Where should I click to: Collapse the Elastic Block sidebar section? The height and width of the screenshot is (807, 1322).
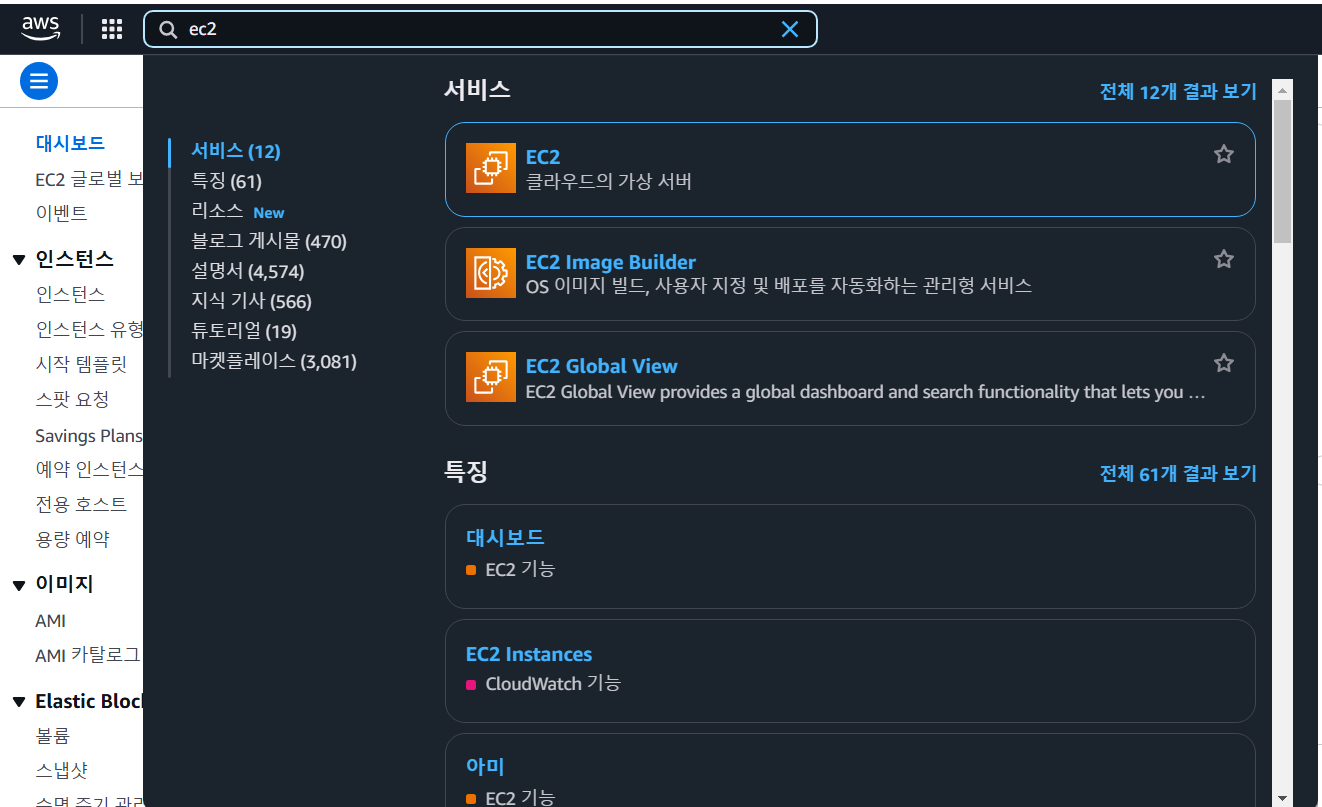(19, 702)
